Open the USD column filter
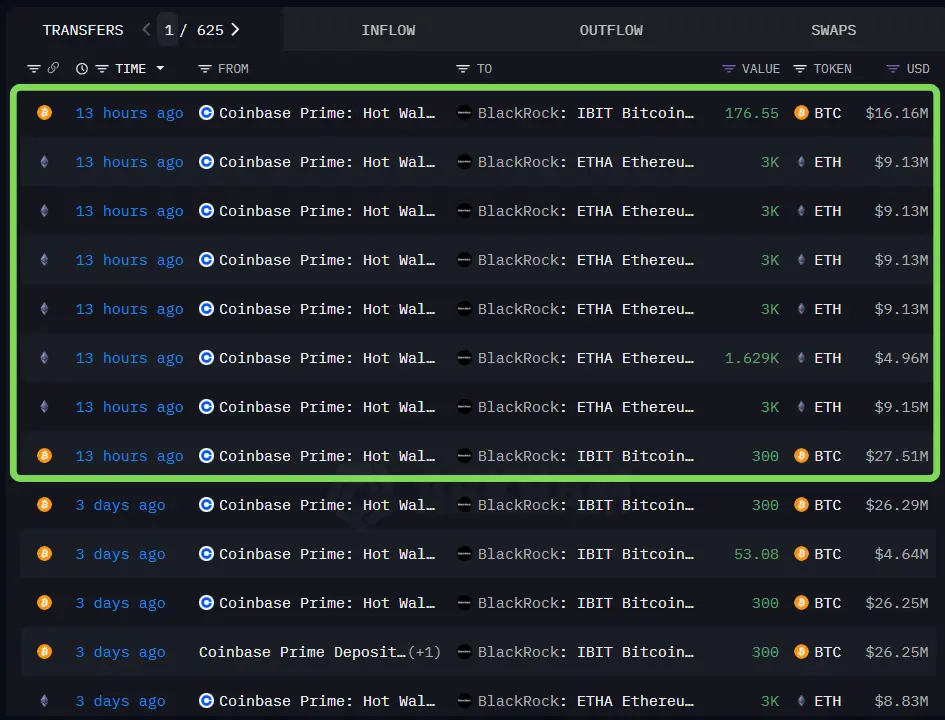This screenshot has width=945, height=720. pyautogui.click(x=893, y=69)
